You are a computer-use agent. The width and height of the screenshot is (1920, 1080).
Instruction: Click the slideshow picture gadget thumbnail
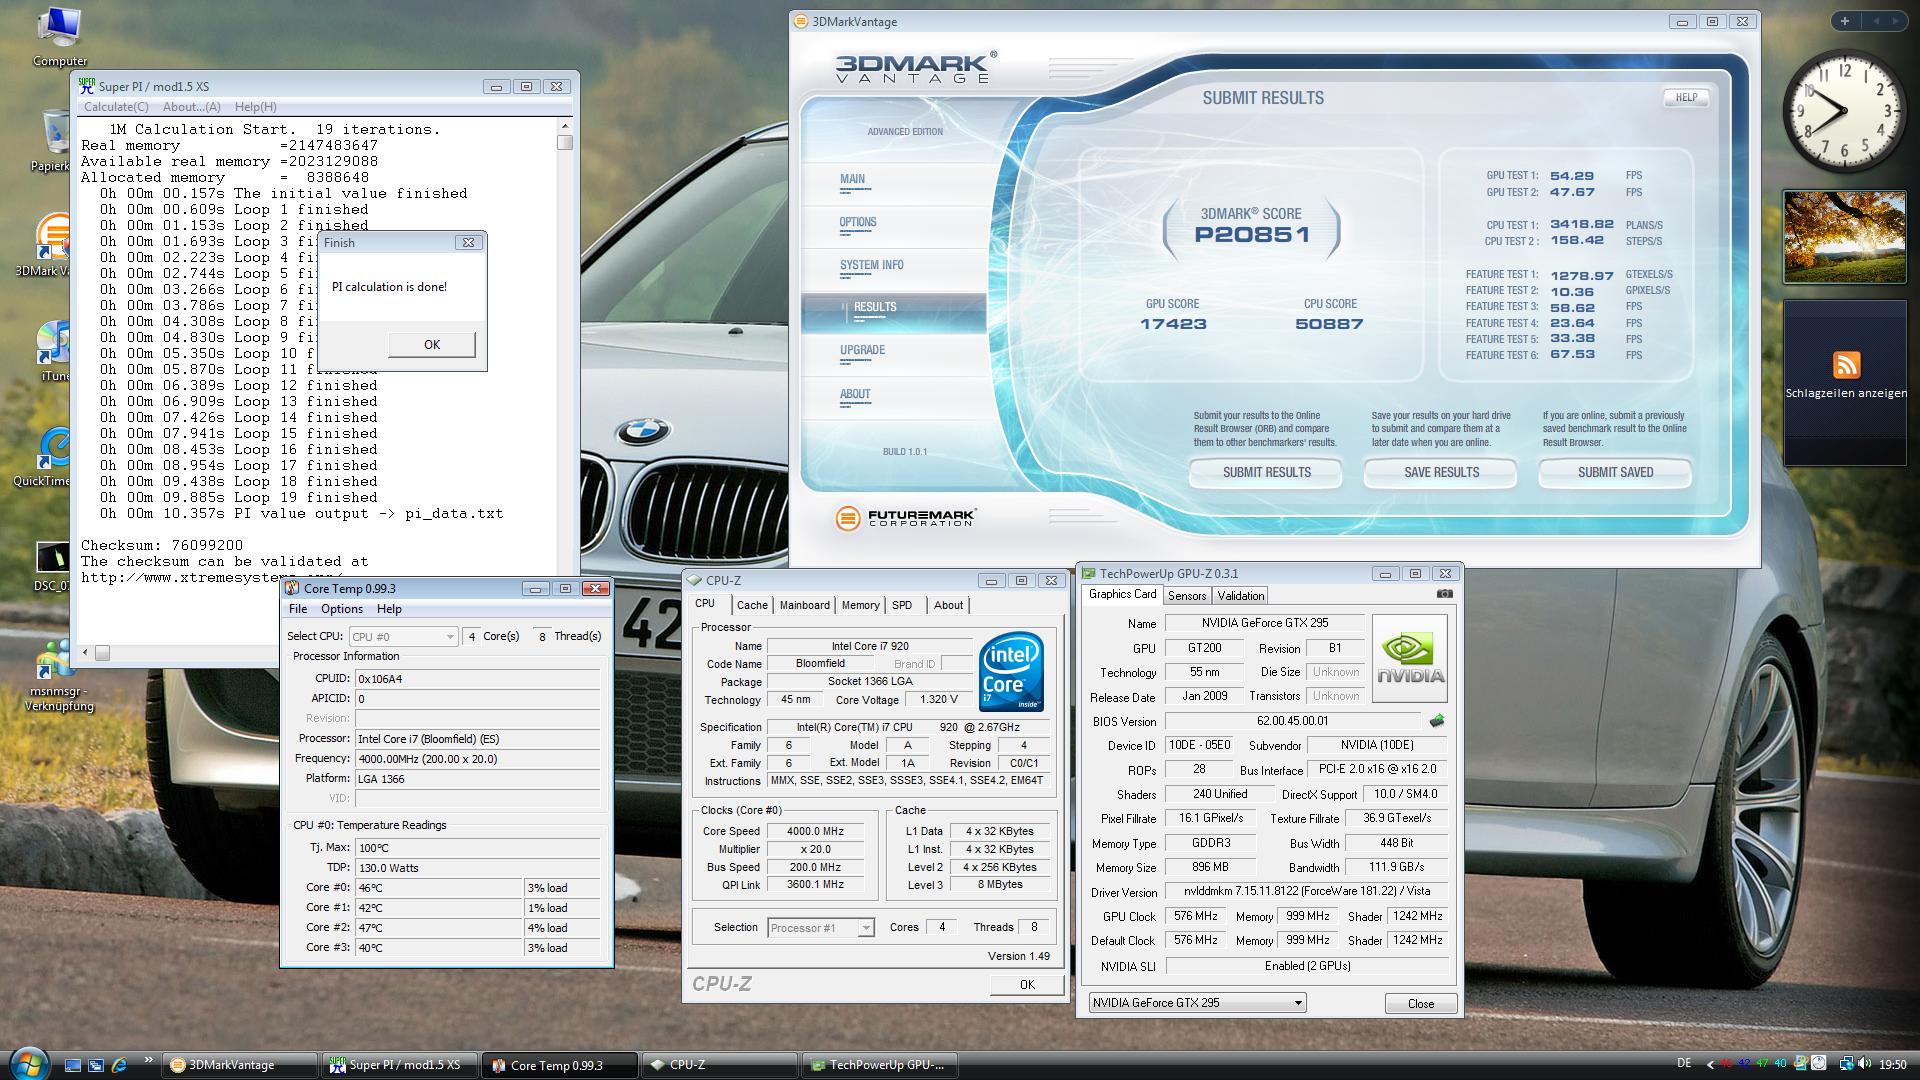click(x=1845, y=237)
